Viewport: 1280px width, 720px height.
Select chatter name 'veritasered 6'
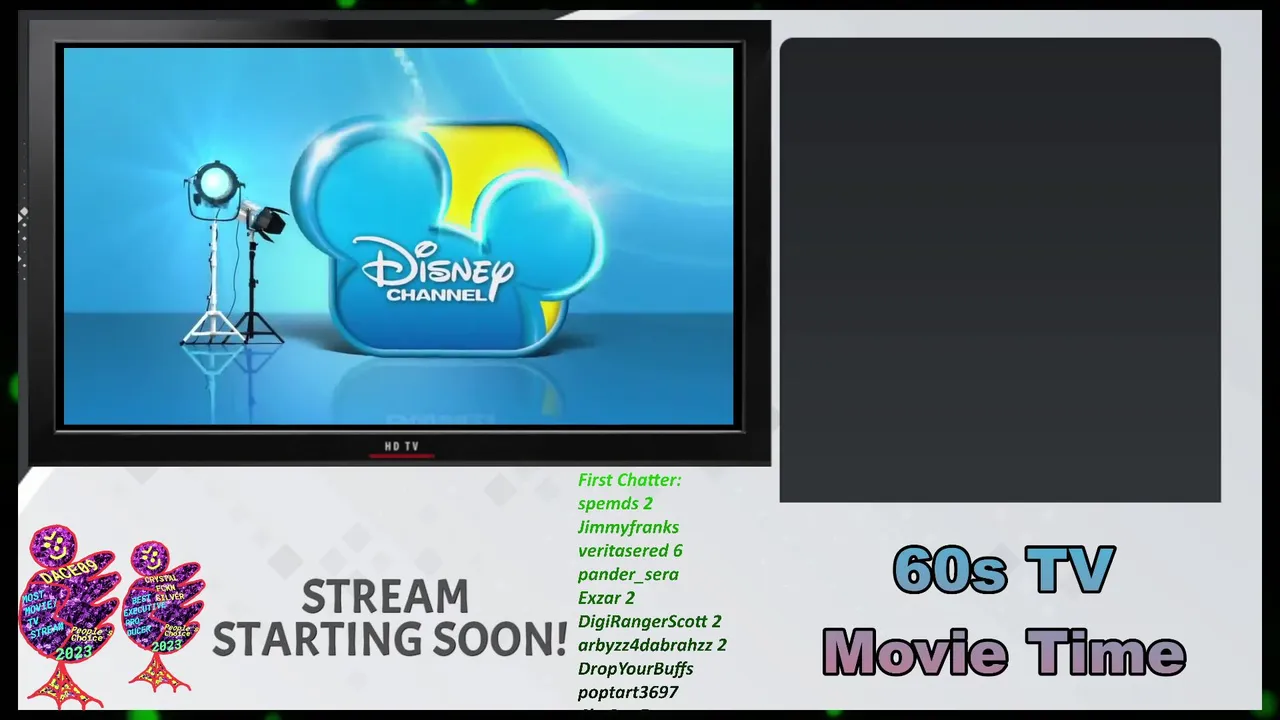tap(630, 550)
